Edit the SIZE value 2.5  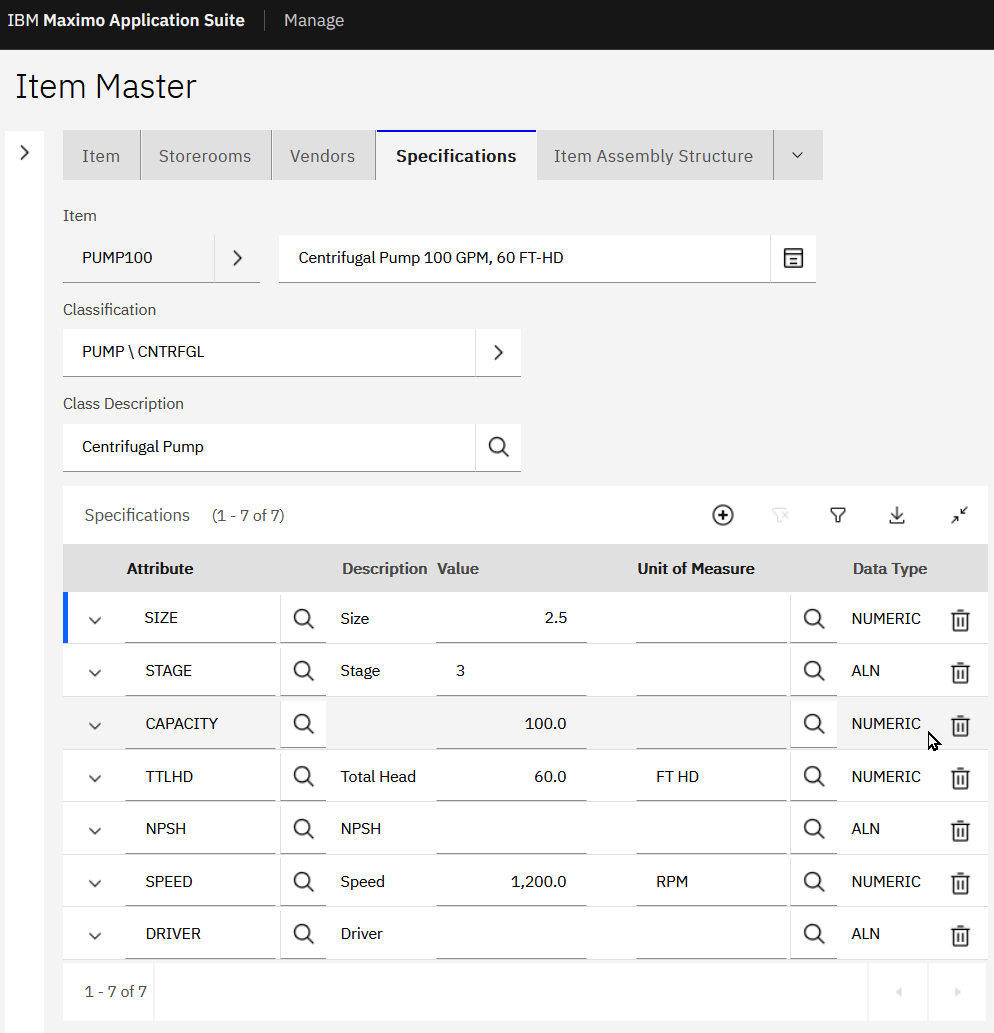pos(511,619)
